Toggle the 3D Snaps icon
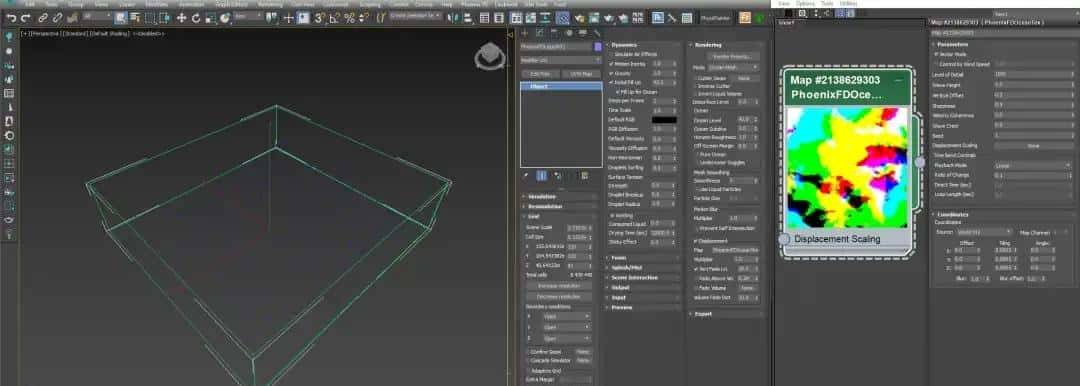1080x386 pixels. point(320,18)
